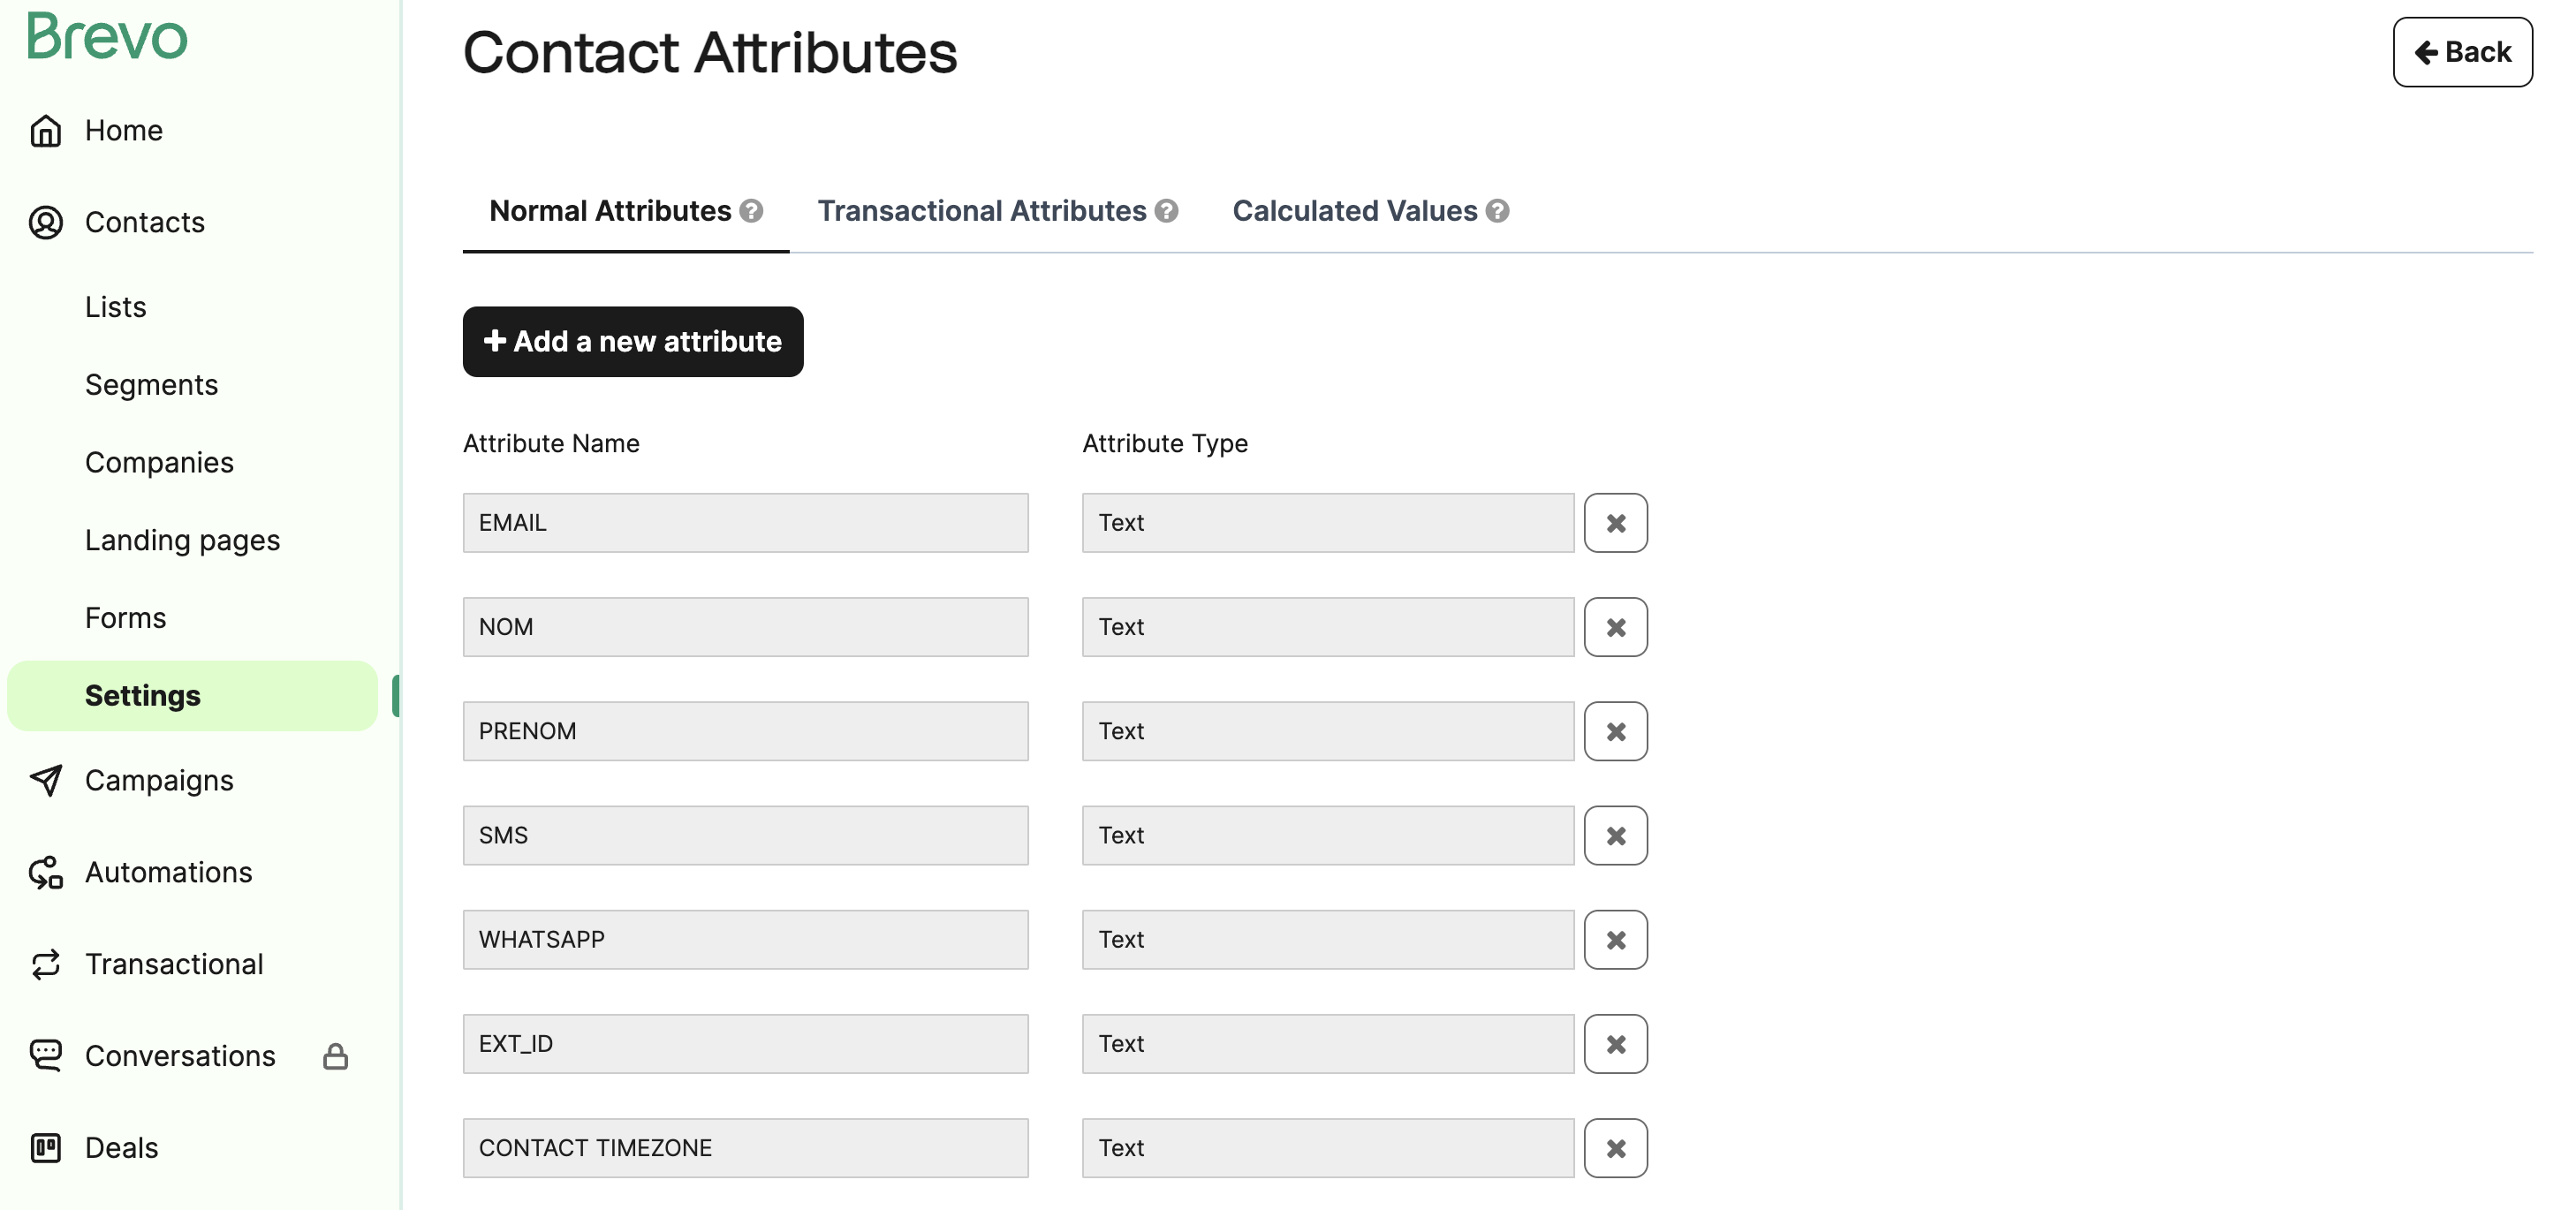Click the Deals board icon

46,1148
